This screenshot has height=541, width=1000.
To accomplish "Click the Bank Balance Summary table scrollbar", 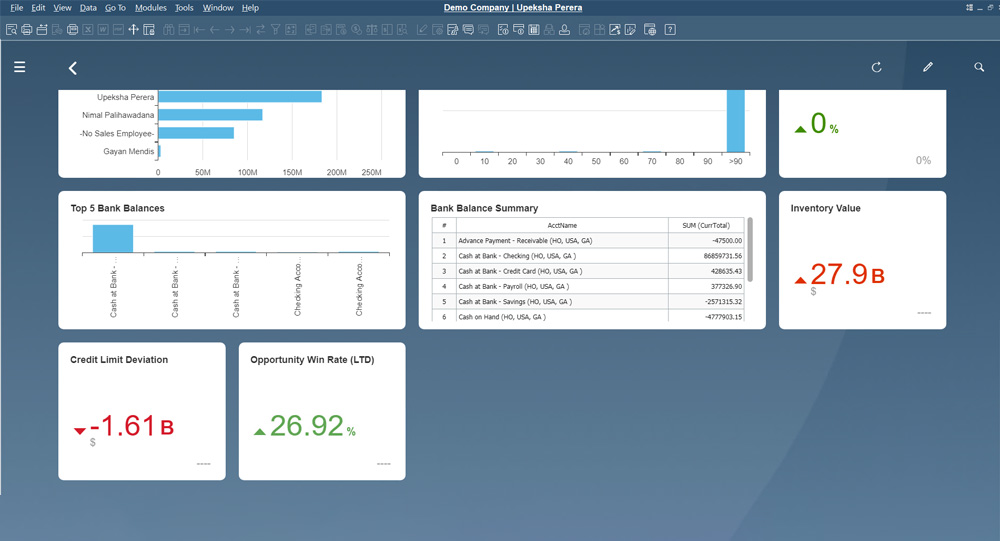I will pos(750,248).
